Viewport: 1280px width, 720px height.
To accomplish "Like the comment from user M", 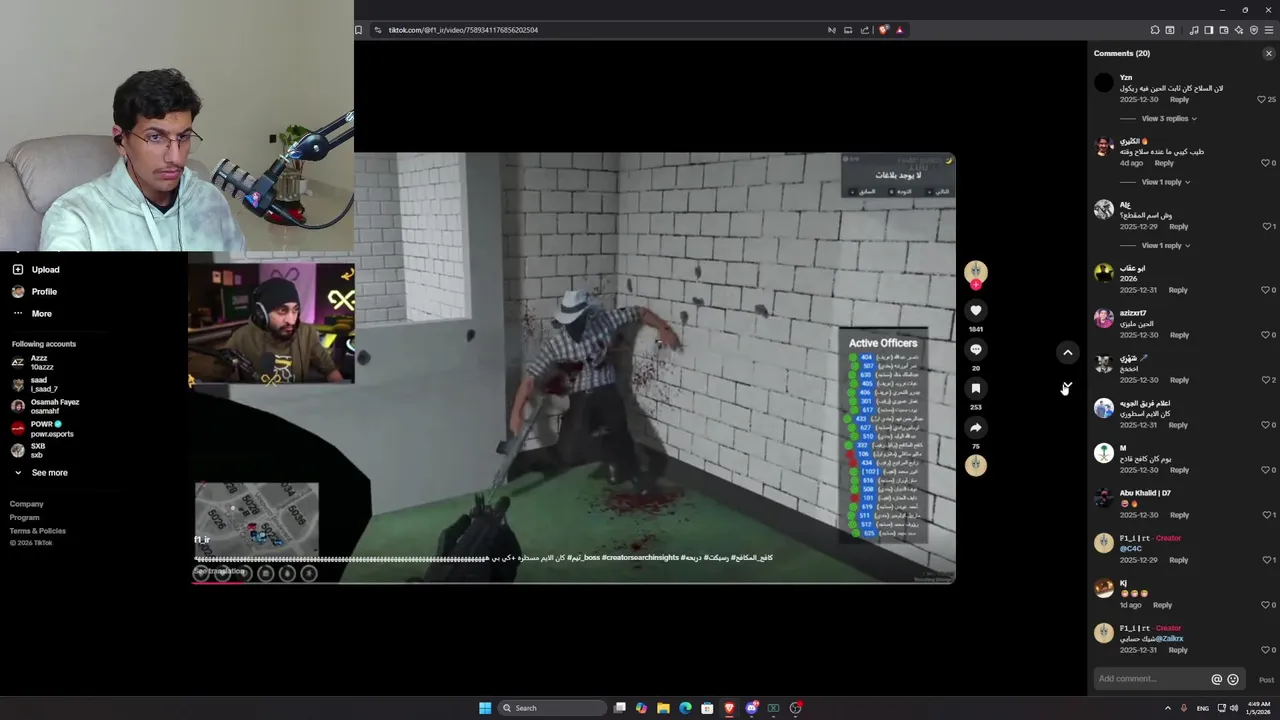I will coord(1266,470).
